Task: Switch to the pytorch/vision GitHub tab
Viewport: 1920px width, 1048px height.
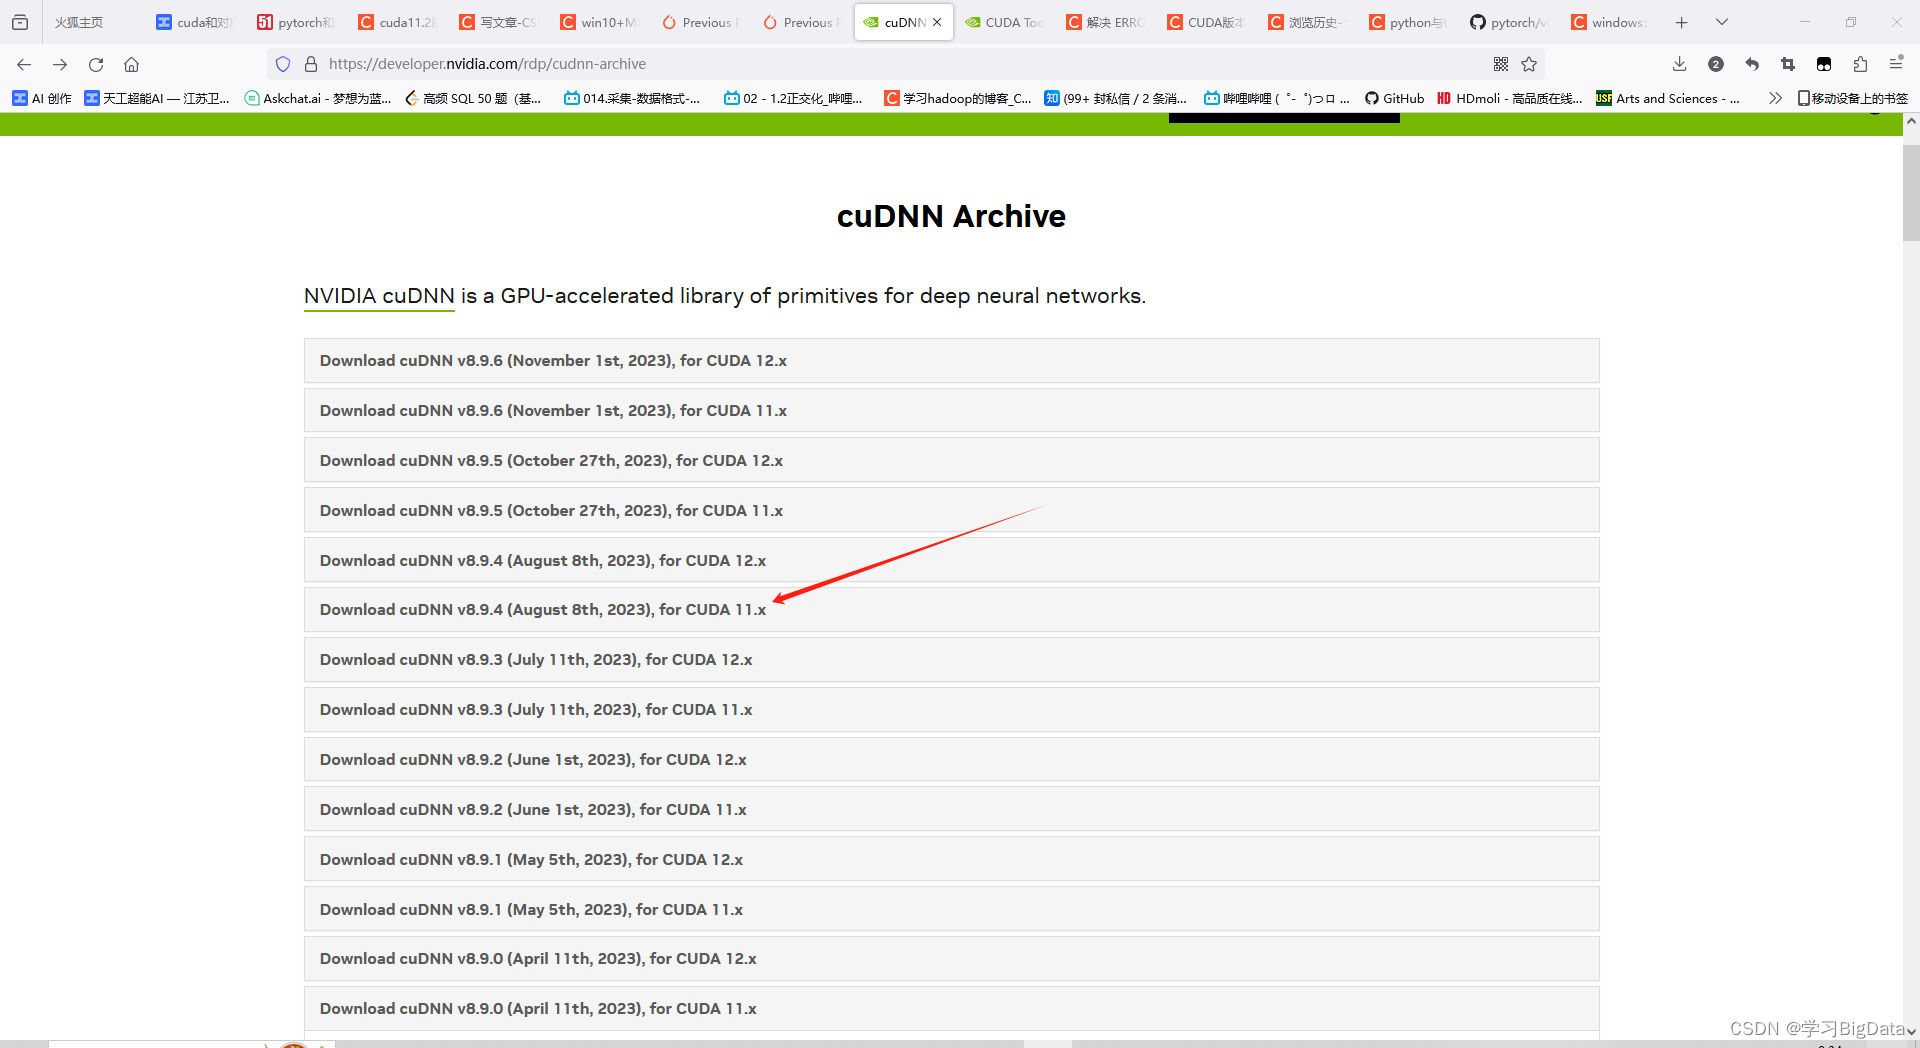Action: (x=1509, y=22)
